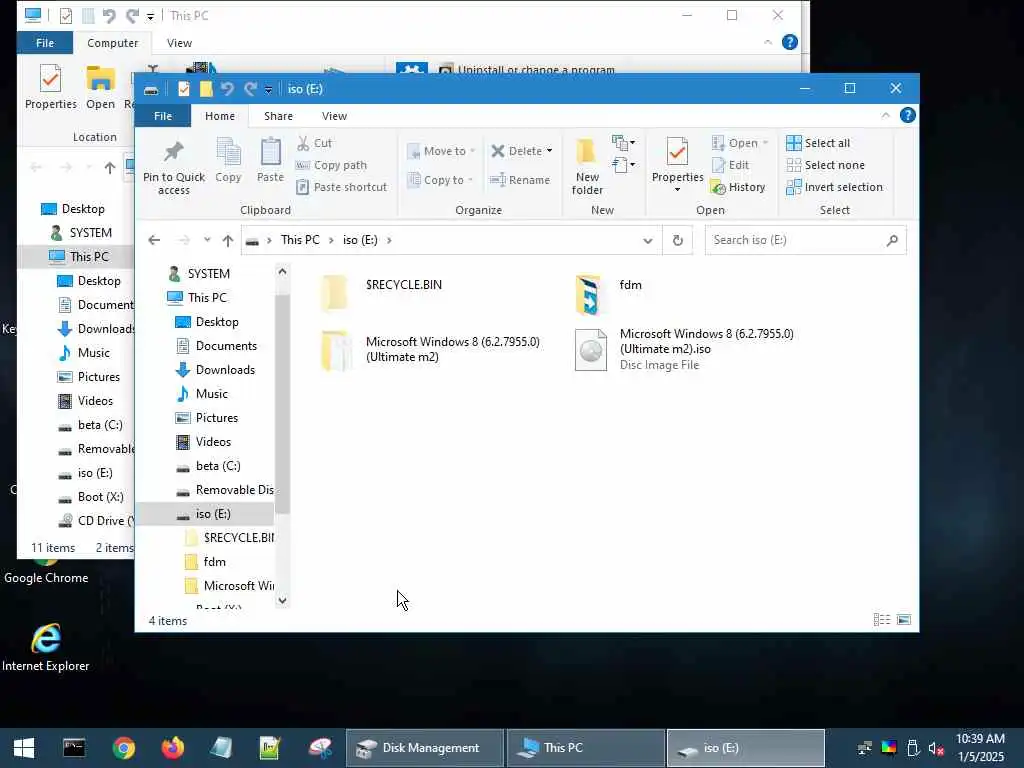Customize Quick Access Toolbar dropdown in iso window
Screen dimensions: 1024x768
[x=268, y=89]
